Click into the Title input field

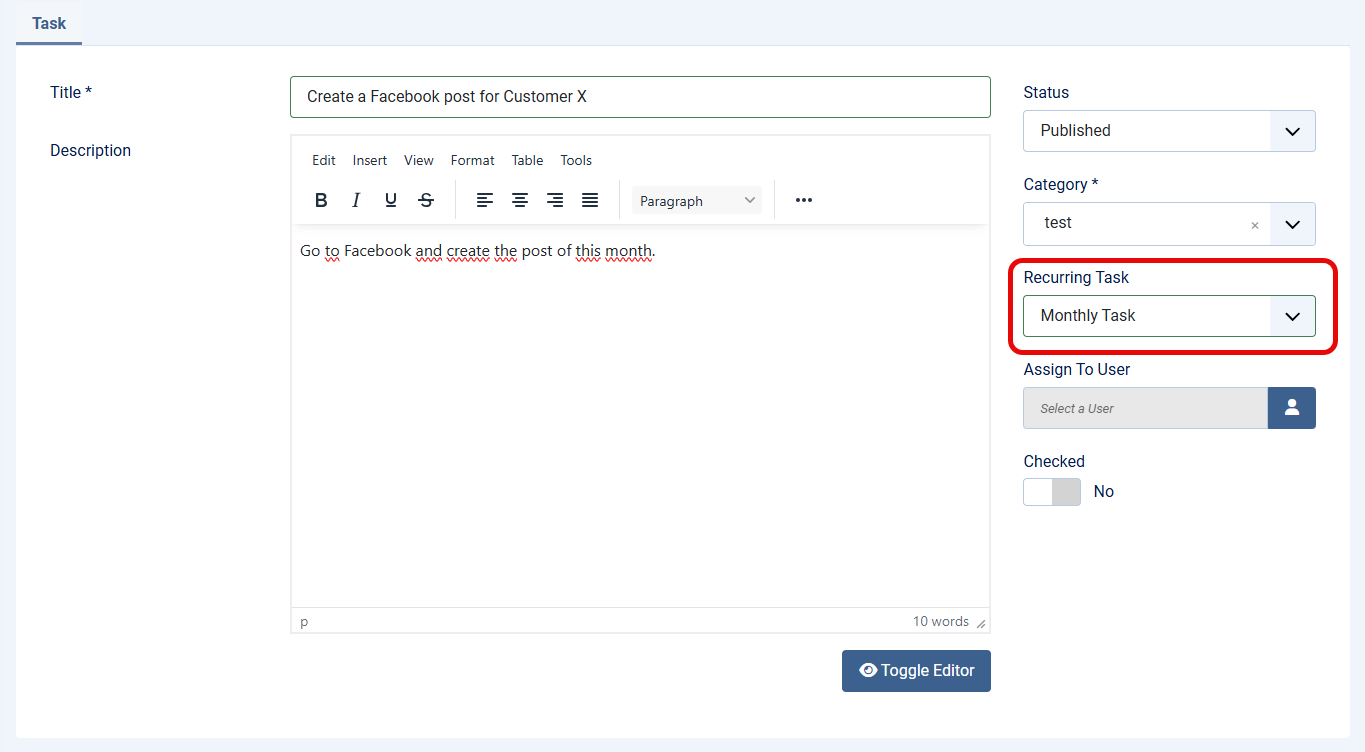pos(640,97)
